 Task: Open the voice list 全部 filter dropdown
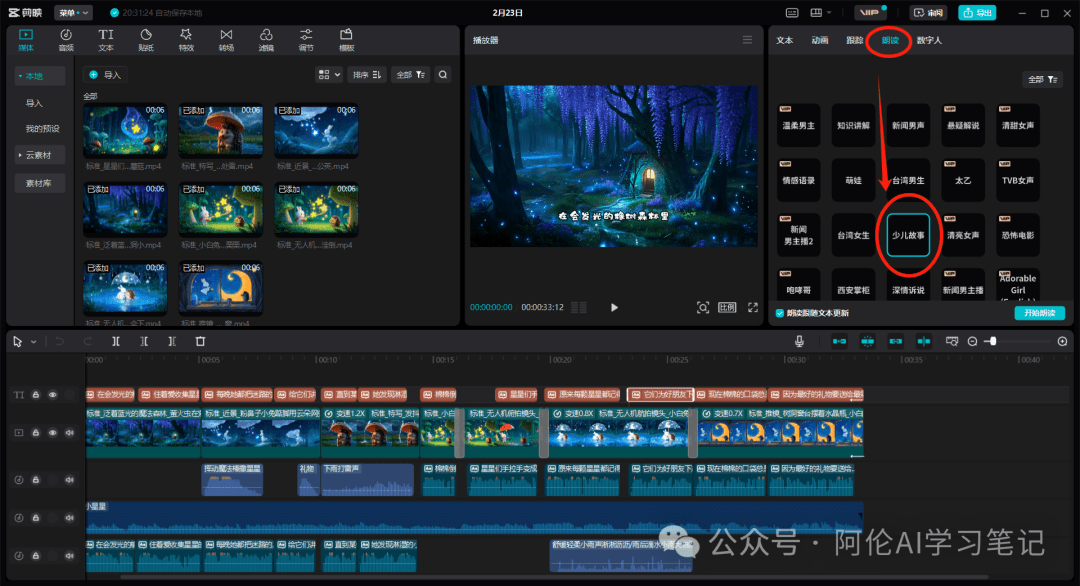[1043, 80]
